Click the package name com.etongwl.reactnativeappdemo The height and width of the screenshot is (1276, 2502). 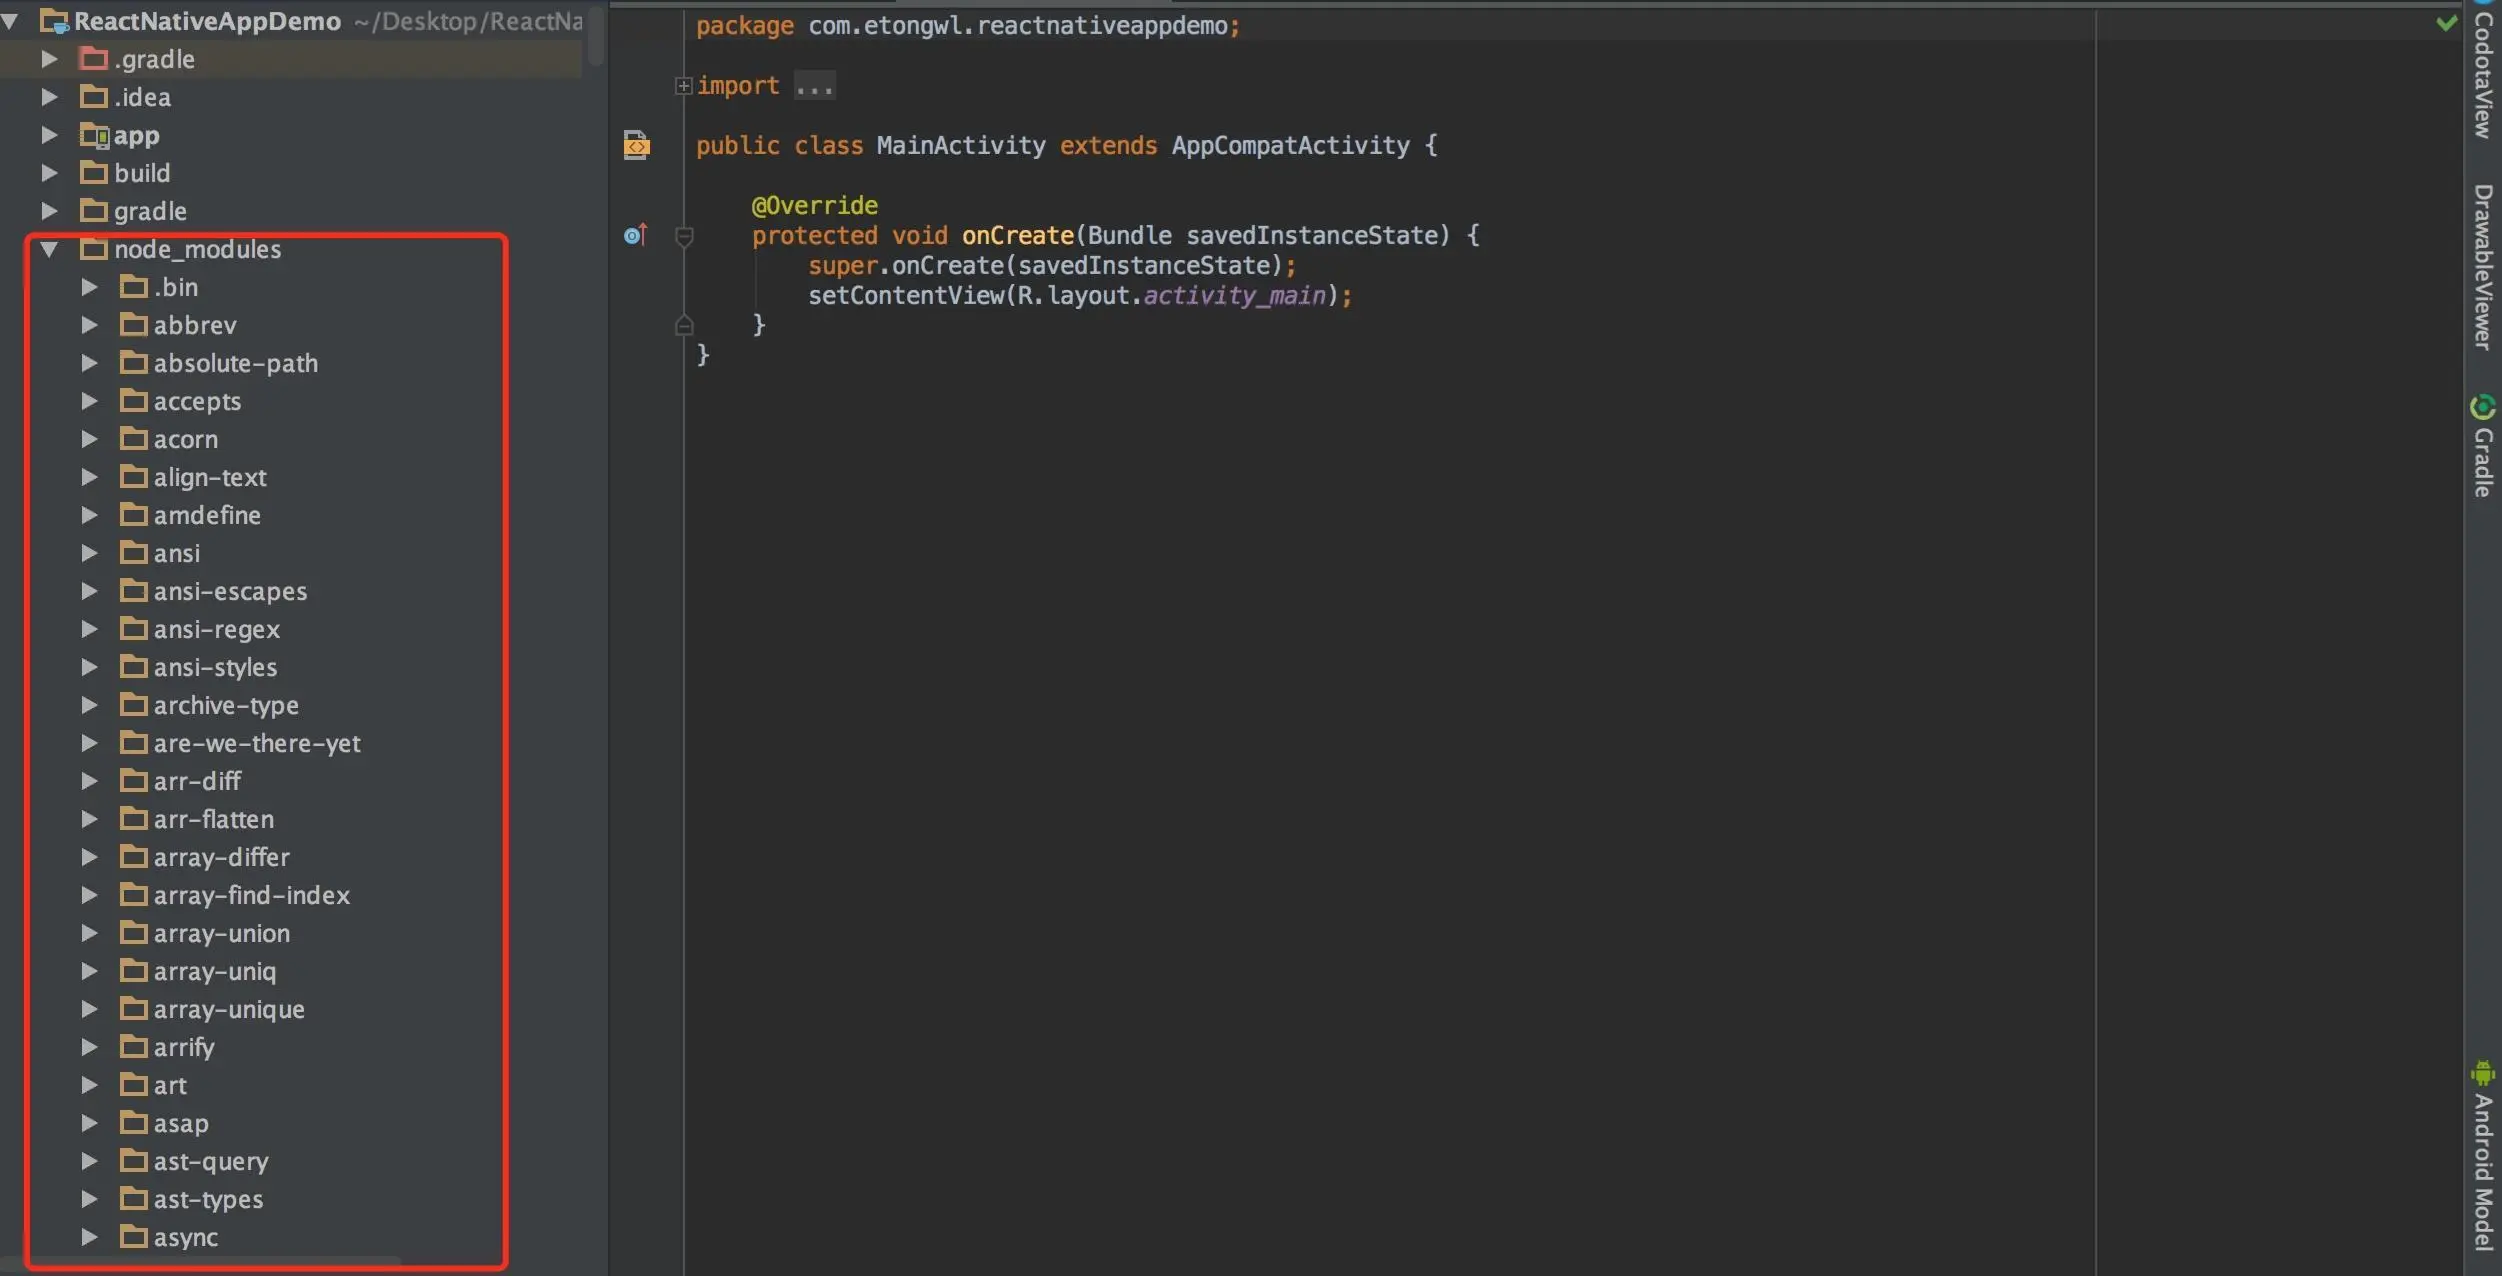click(1017, 26)
